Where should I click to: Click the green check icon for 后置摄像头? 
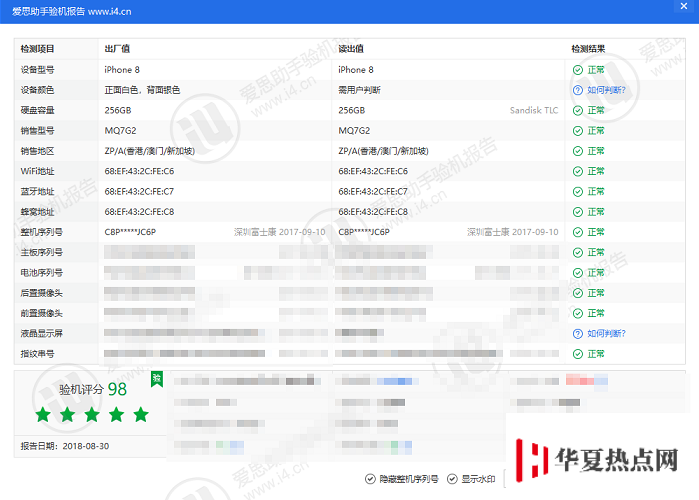tap(578, 293)
